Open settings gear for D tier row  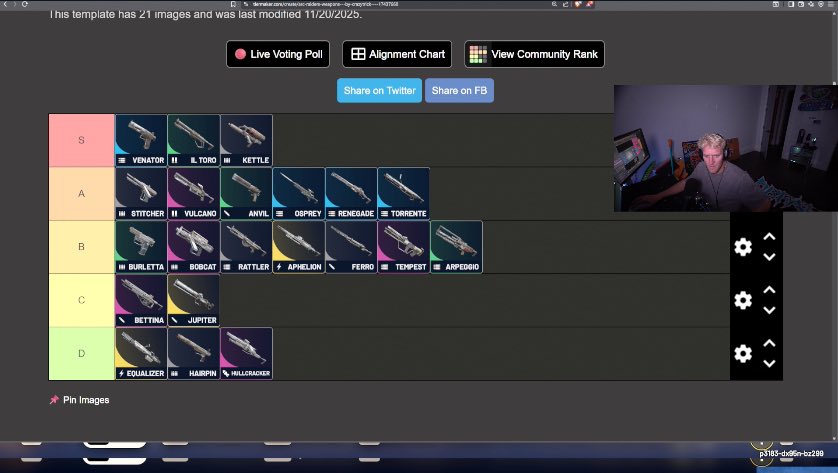coord(743,353)
